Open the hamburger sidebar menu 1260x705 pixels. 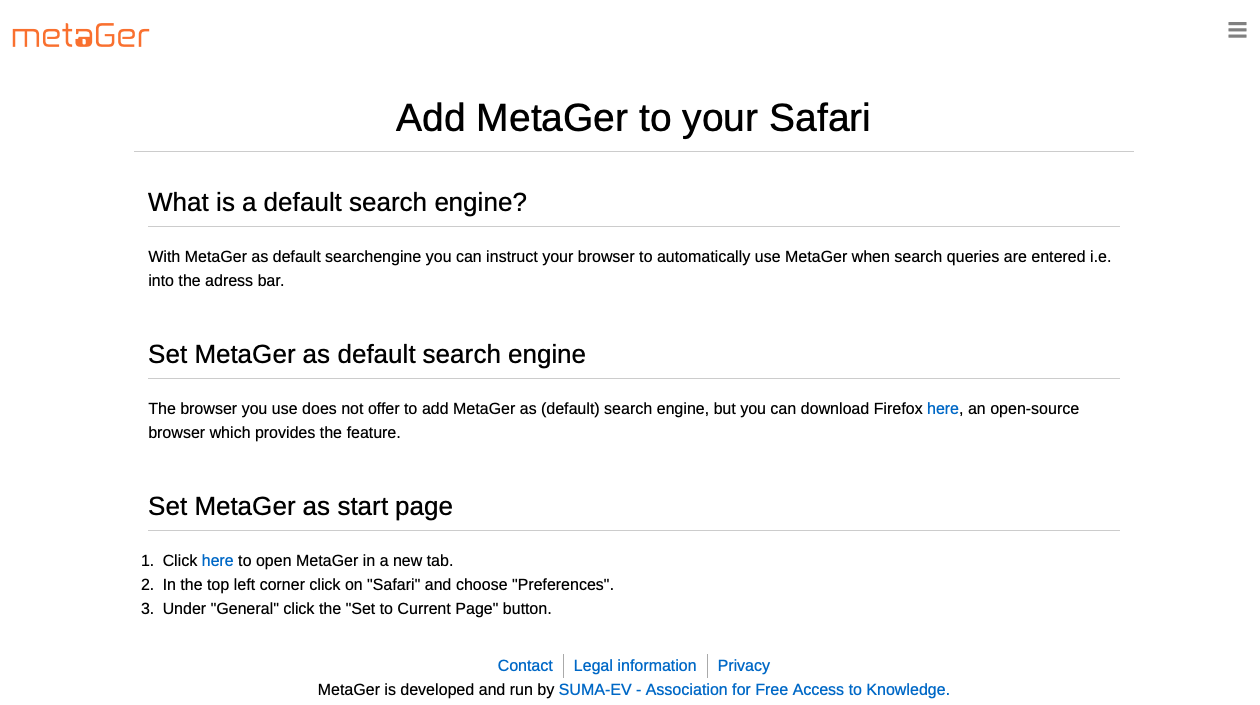(x=1237, y=30)
